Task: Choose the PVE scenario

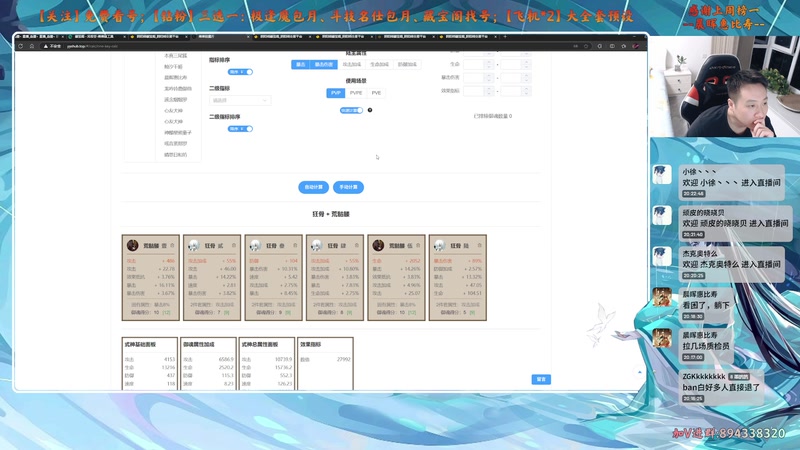Action: 377,93
